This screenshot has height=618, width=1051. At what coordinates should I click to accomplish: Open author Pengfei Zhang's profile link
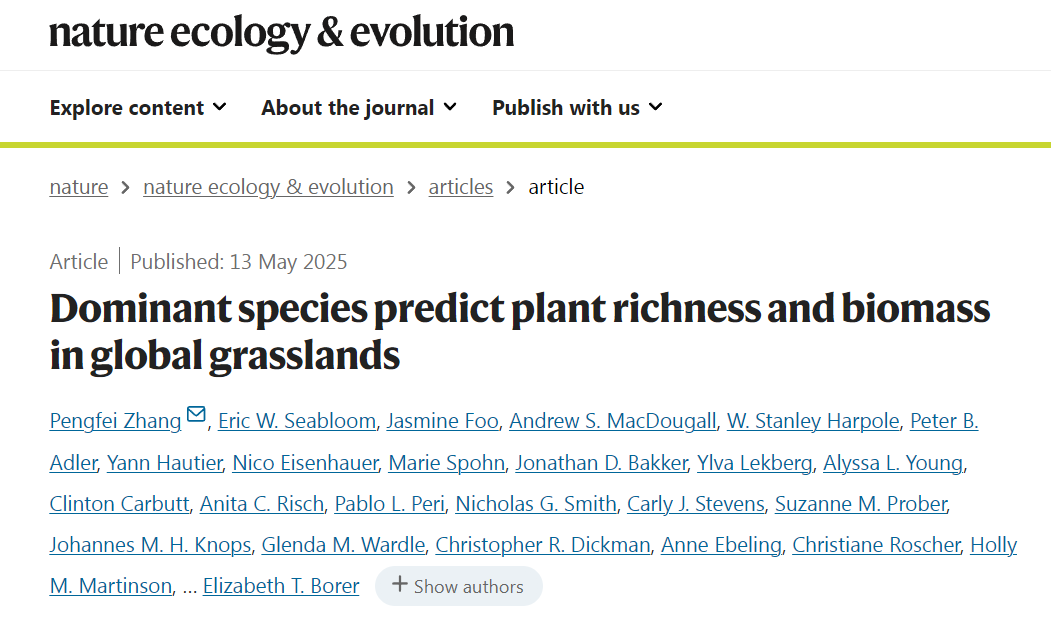click(115, 421)
